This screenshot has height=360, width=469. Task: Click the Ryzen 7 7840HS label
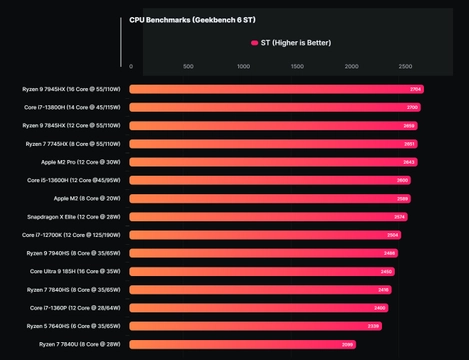coord(74,290)
